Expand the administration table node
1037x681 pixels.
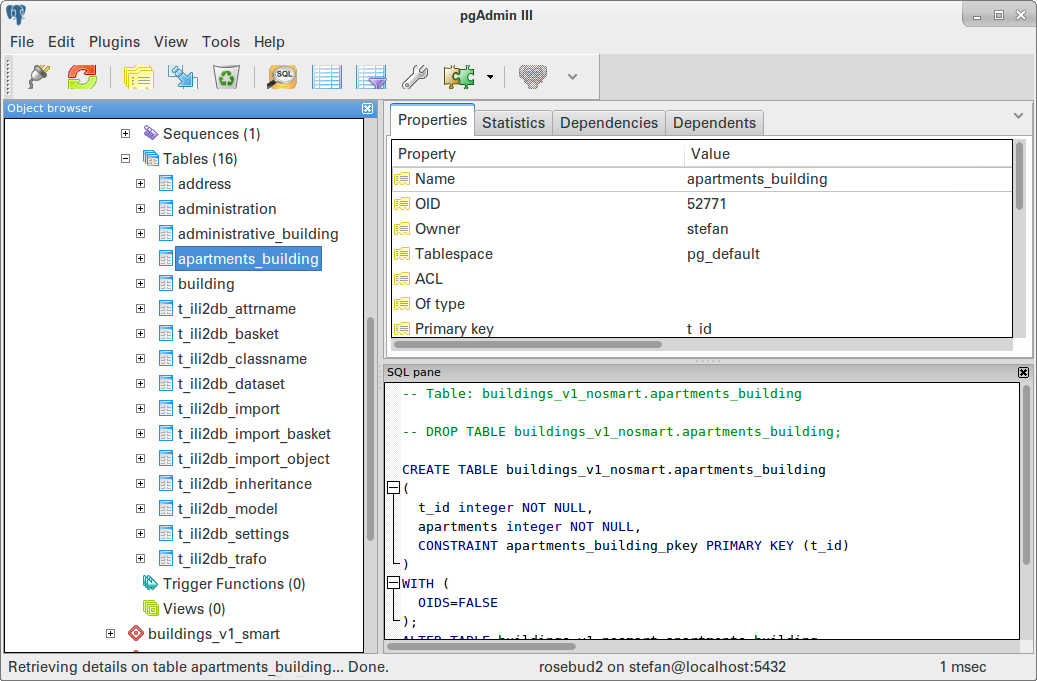click(140, 209)
